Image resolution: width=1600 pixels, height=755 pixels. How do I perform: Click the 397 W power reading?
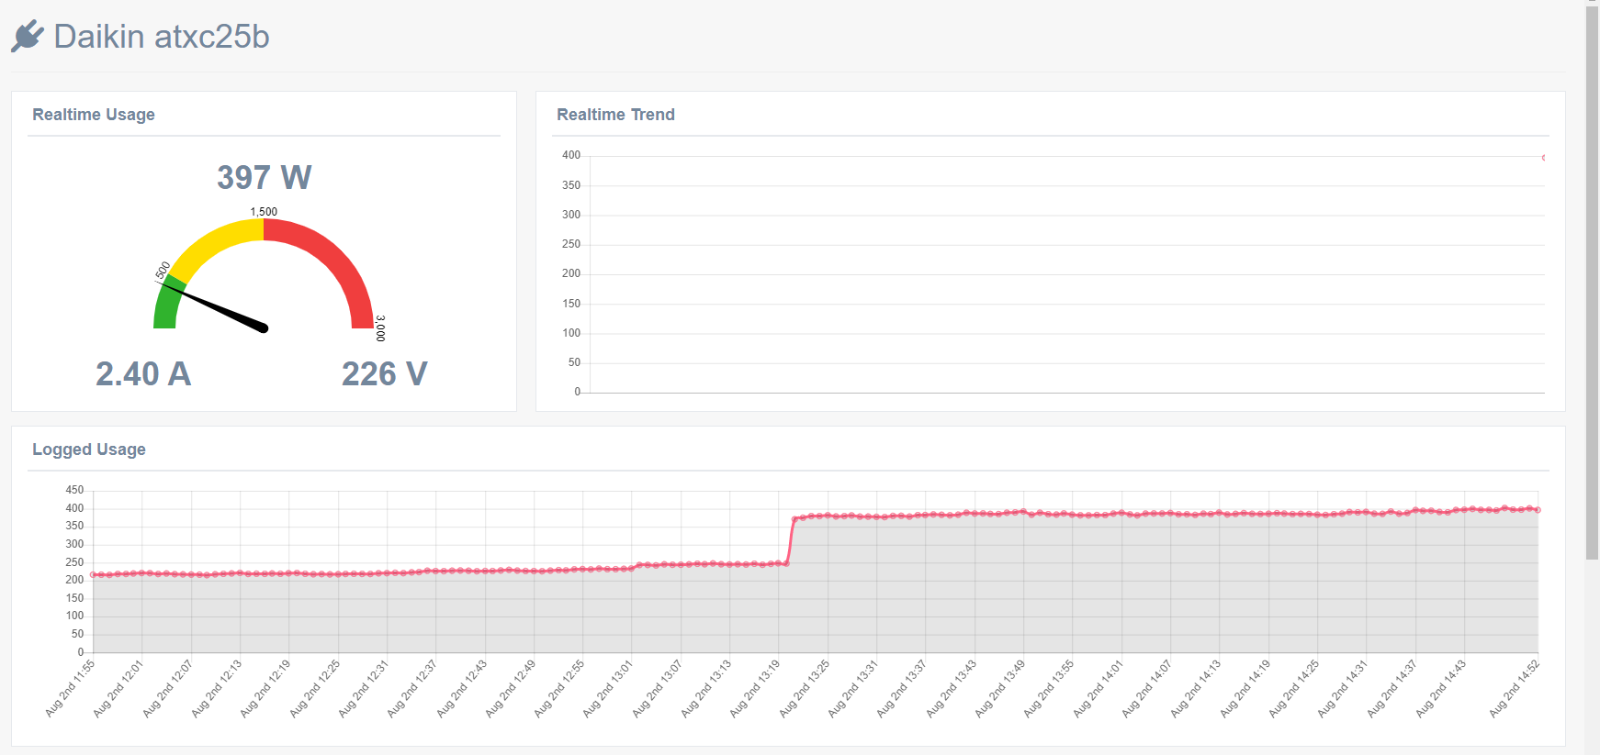pos(264,177)
